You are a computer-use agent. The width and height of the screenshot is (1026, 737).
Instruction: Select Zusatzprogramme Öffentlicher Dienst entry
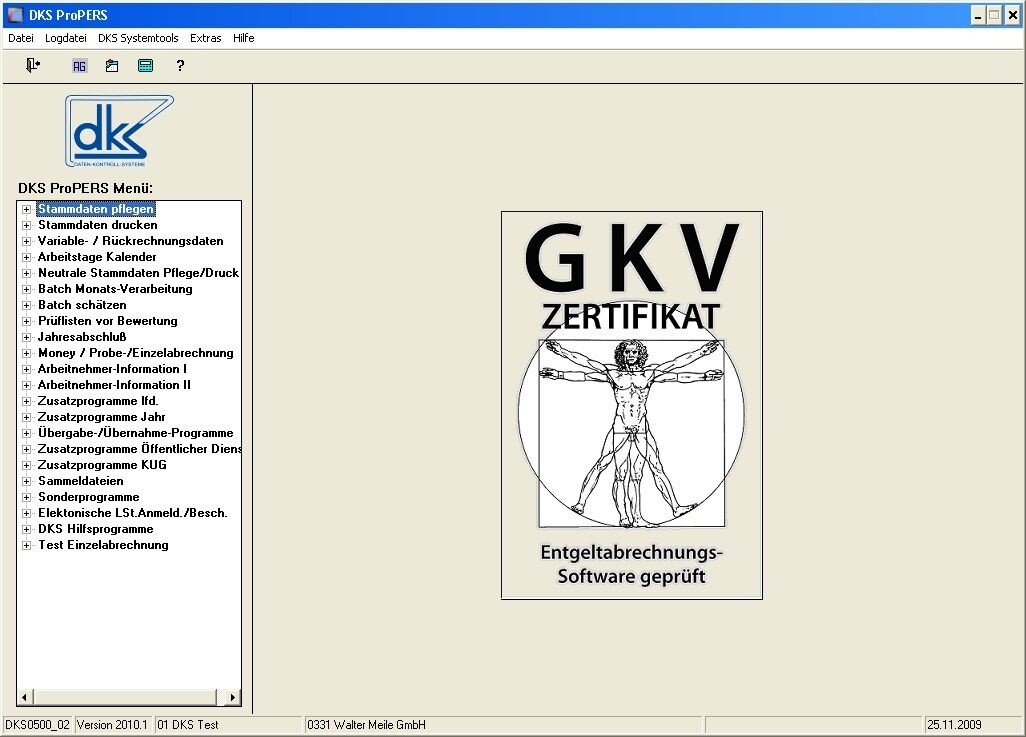(x=139, y=449)
